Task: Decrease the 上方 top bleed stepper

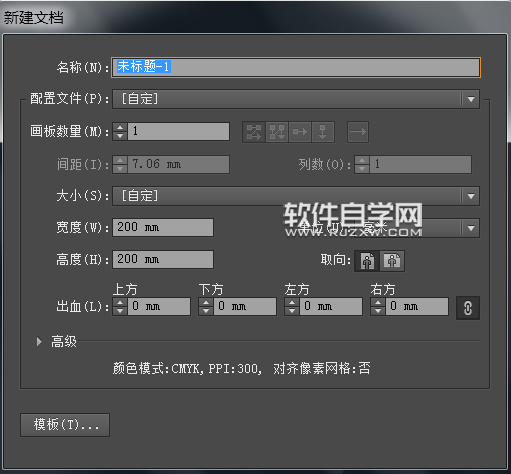Action: [120, 311]
